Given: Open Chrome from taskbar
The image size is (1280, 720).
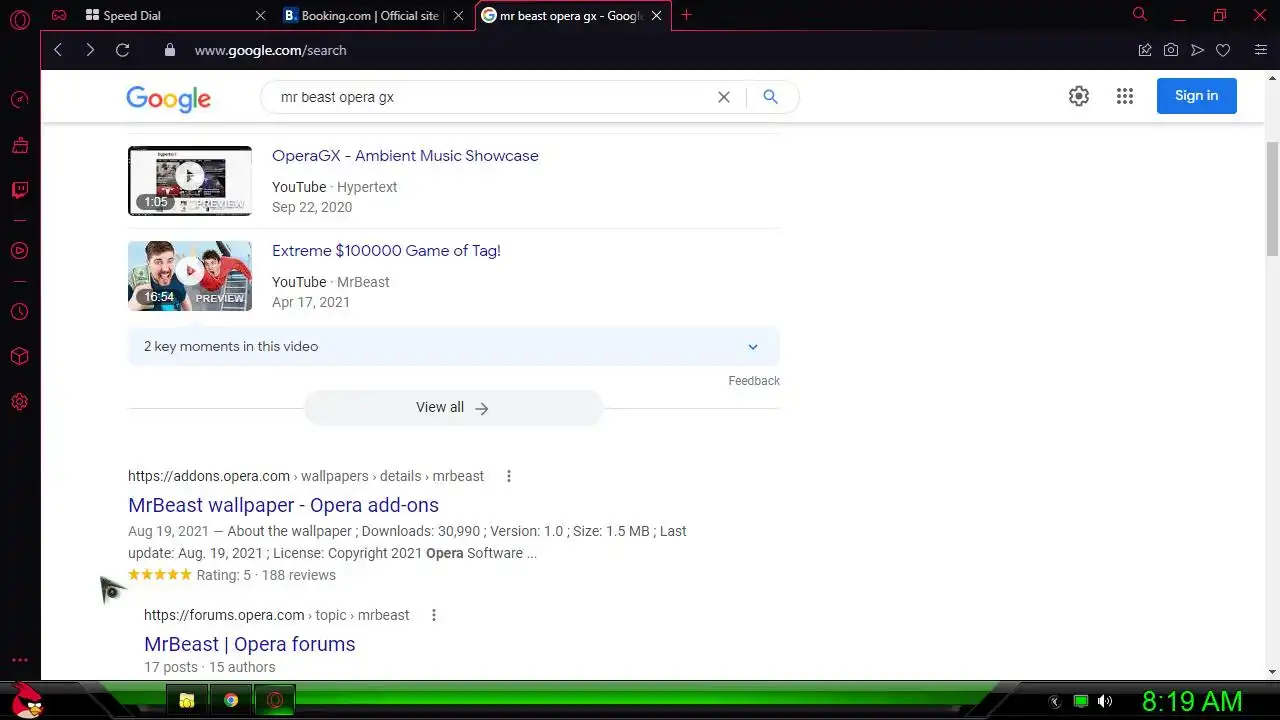Looking at the screenshot, I should pyautogui.click(x=231, y=700).
